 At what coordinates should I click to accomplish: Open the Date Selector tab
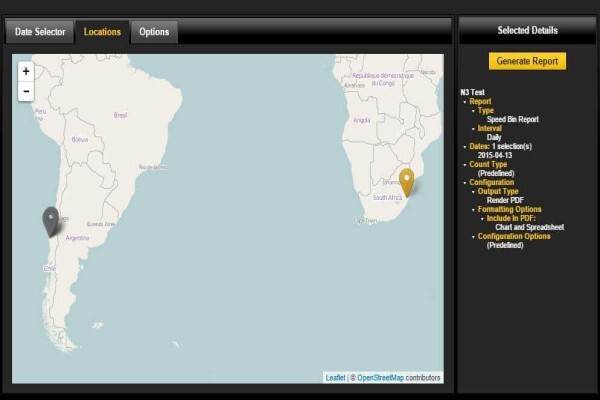[x=40, y=32]
